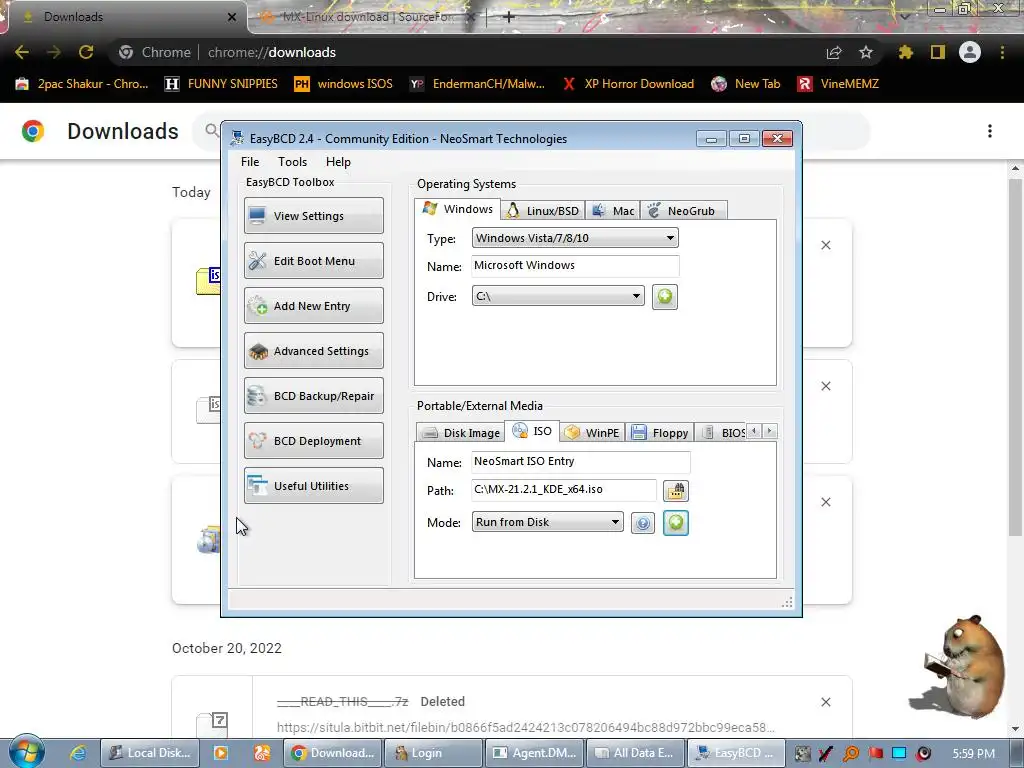Open the situla.bitbit.net download link

[x=526, y=728]
